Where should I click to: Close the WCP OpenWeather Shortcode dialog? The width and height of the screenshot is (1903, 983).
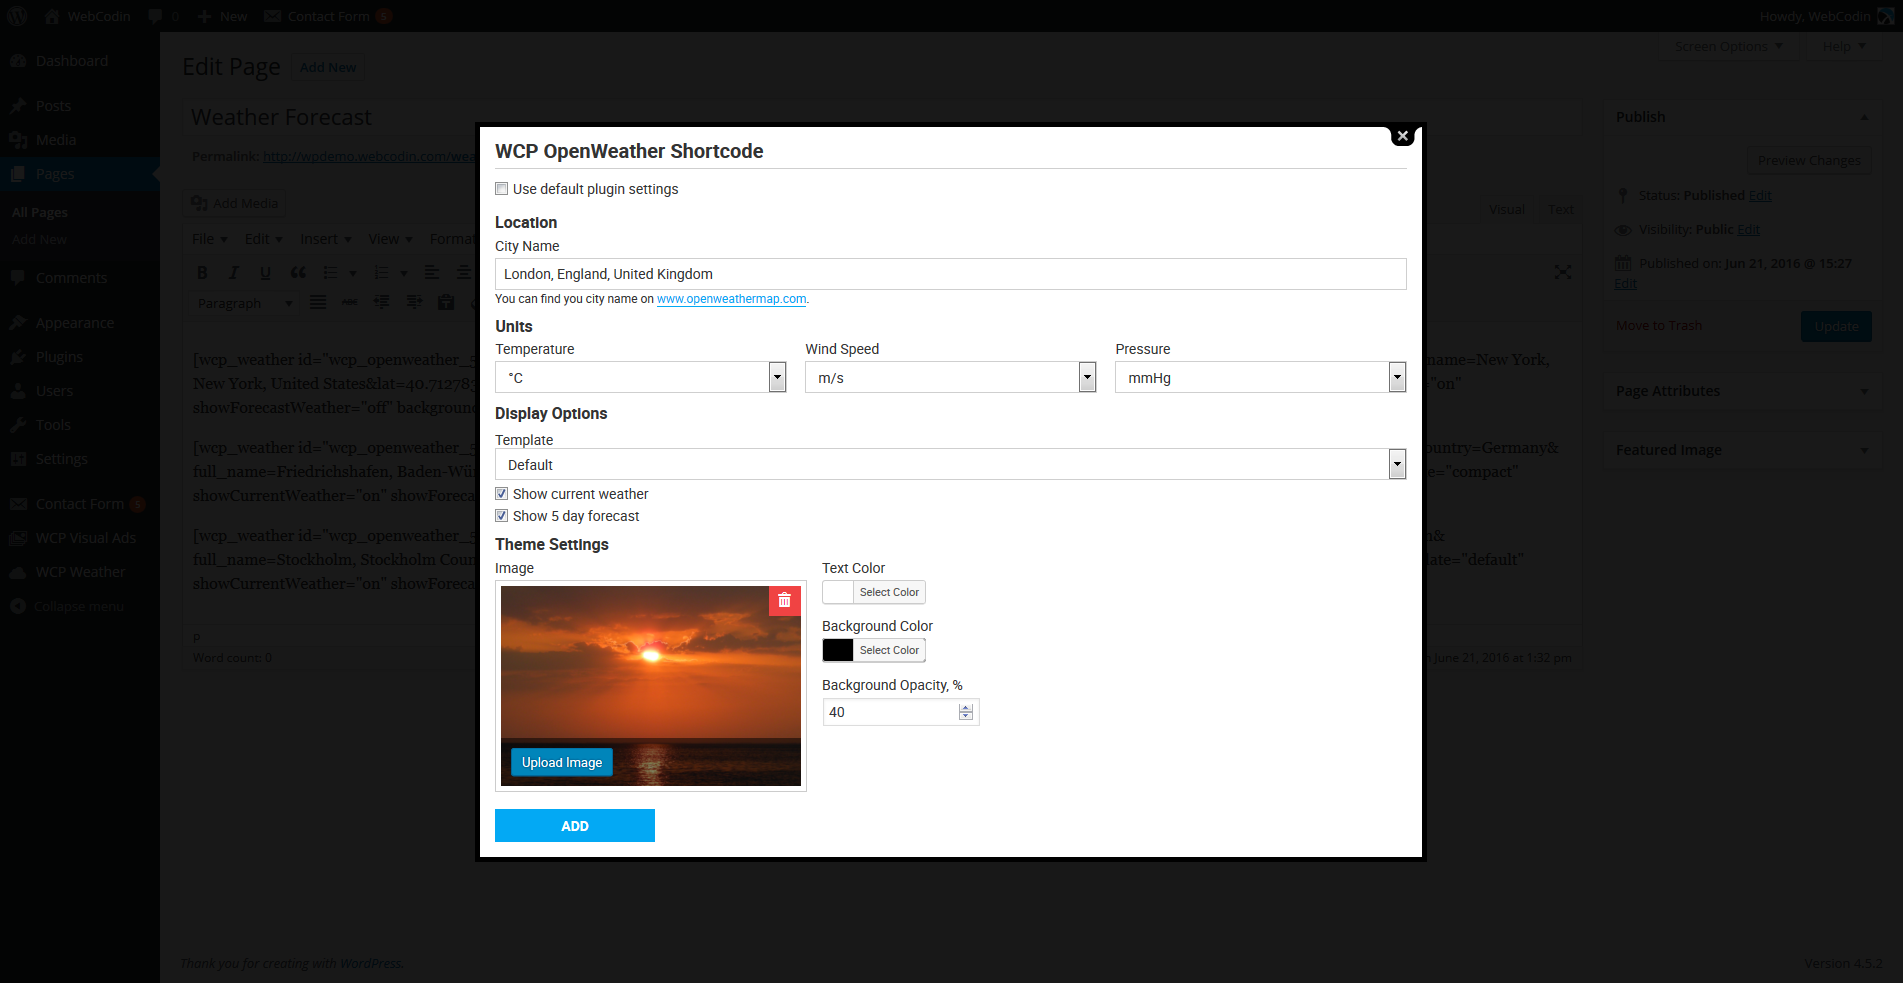click(1402, 136)
